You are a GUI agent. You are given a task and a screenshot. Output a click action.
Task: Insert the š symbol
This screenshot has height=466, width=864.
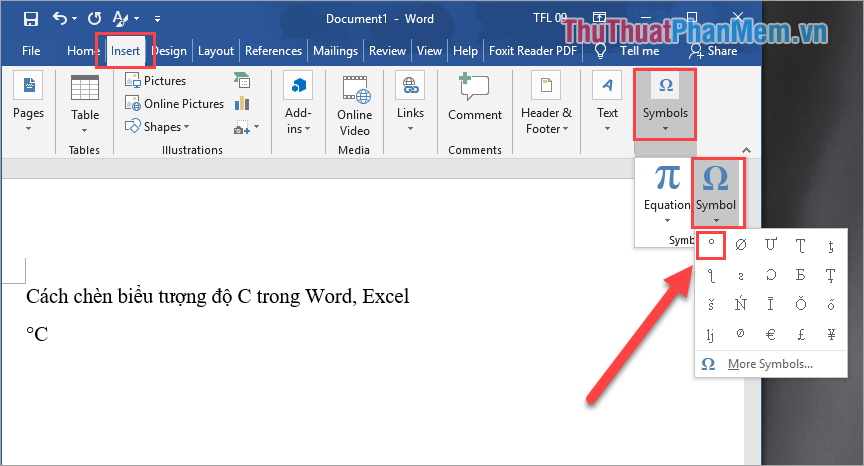click(x=711, y=304)
